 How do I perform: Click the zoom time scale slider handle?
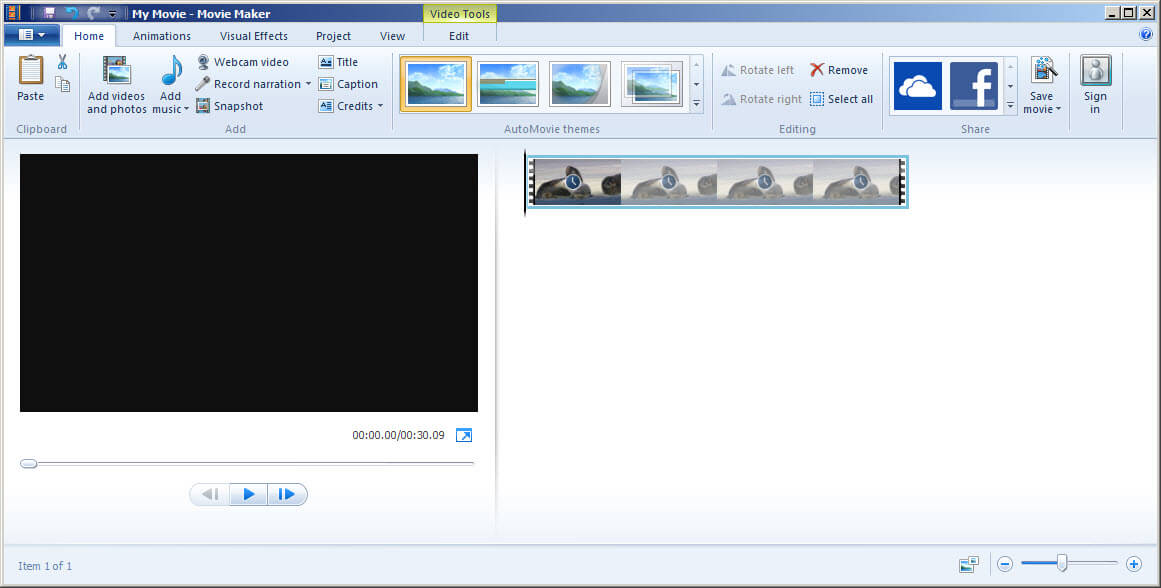1062,564
